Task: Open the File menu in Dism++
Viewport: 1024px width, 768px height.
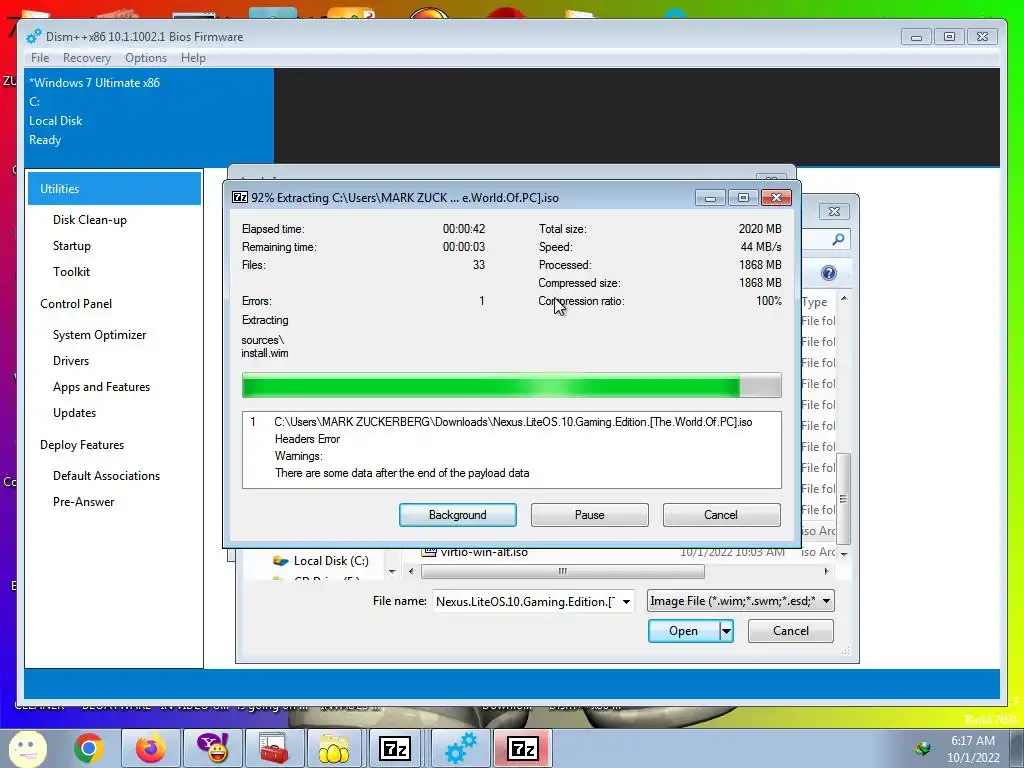Action: tap(40, 57)
